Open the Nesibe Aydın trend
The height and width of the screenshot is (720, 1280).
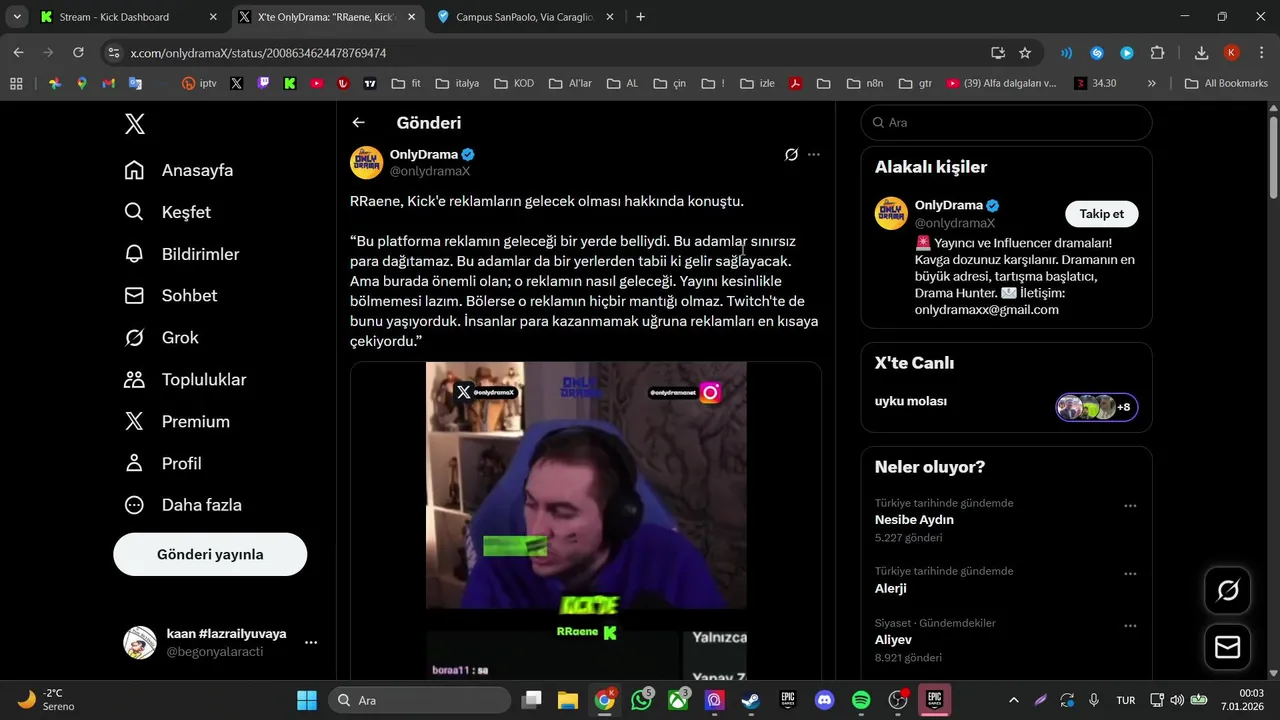click(x=914, y=520)
